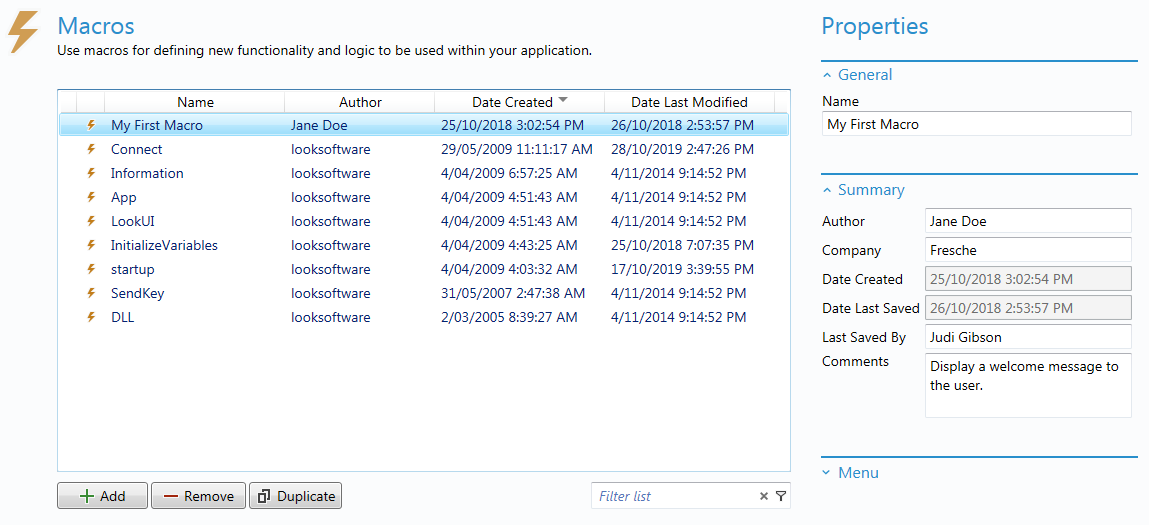Image resolution: width=1149 pixels, height=525 pixels.
Task: Edit Last Saved By field Judi Gibson
Action: [x=1028, y=337]
